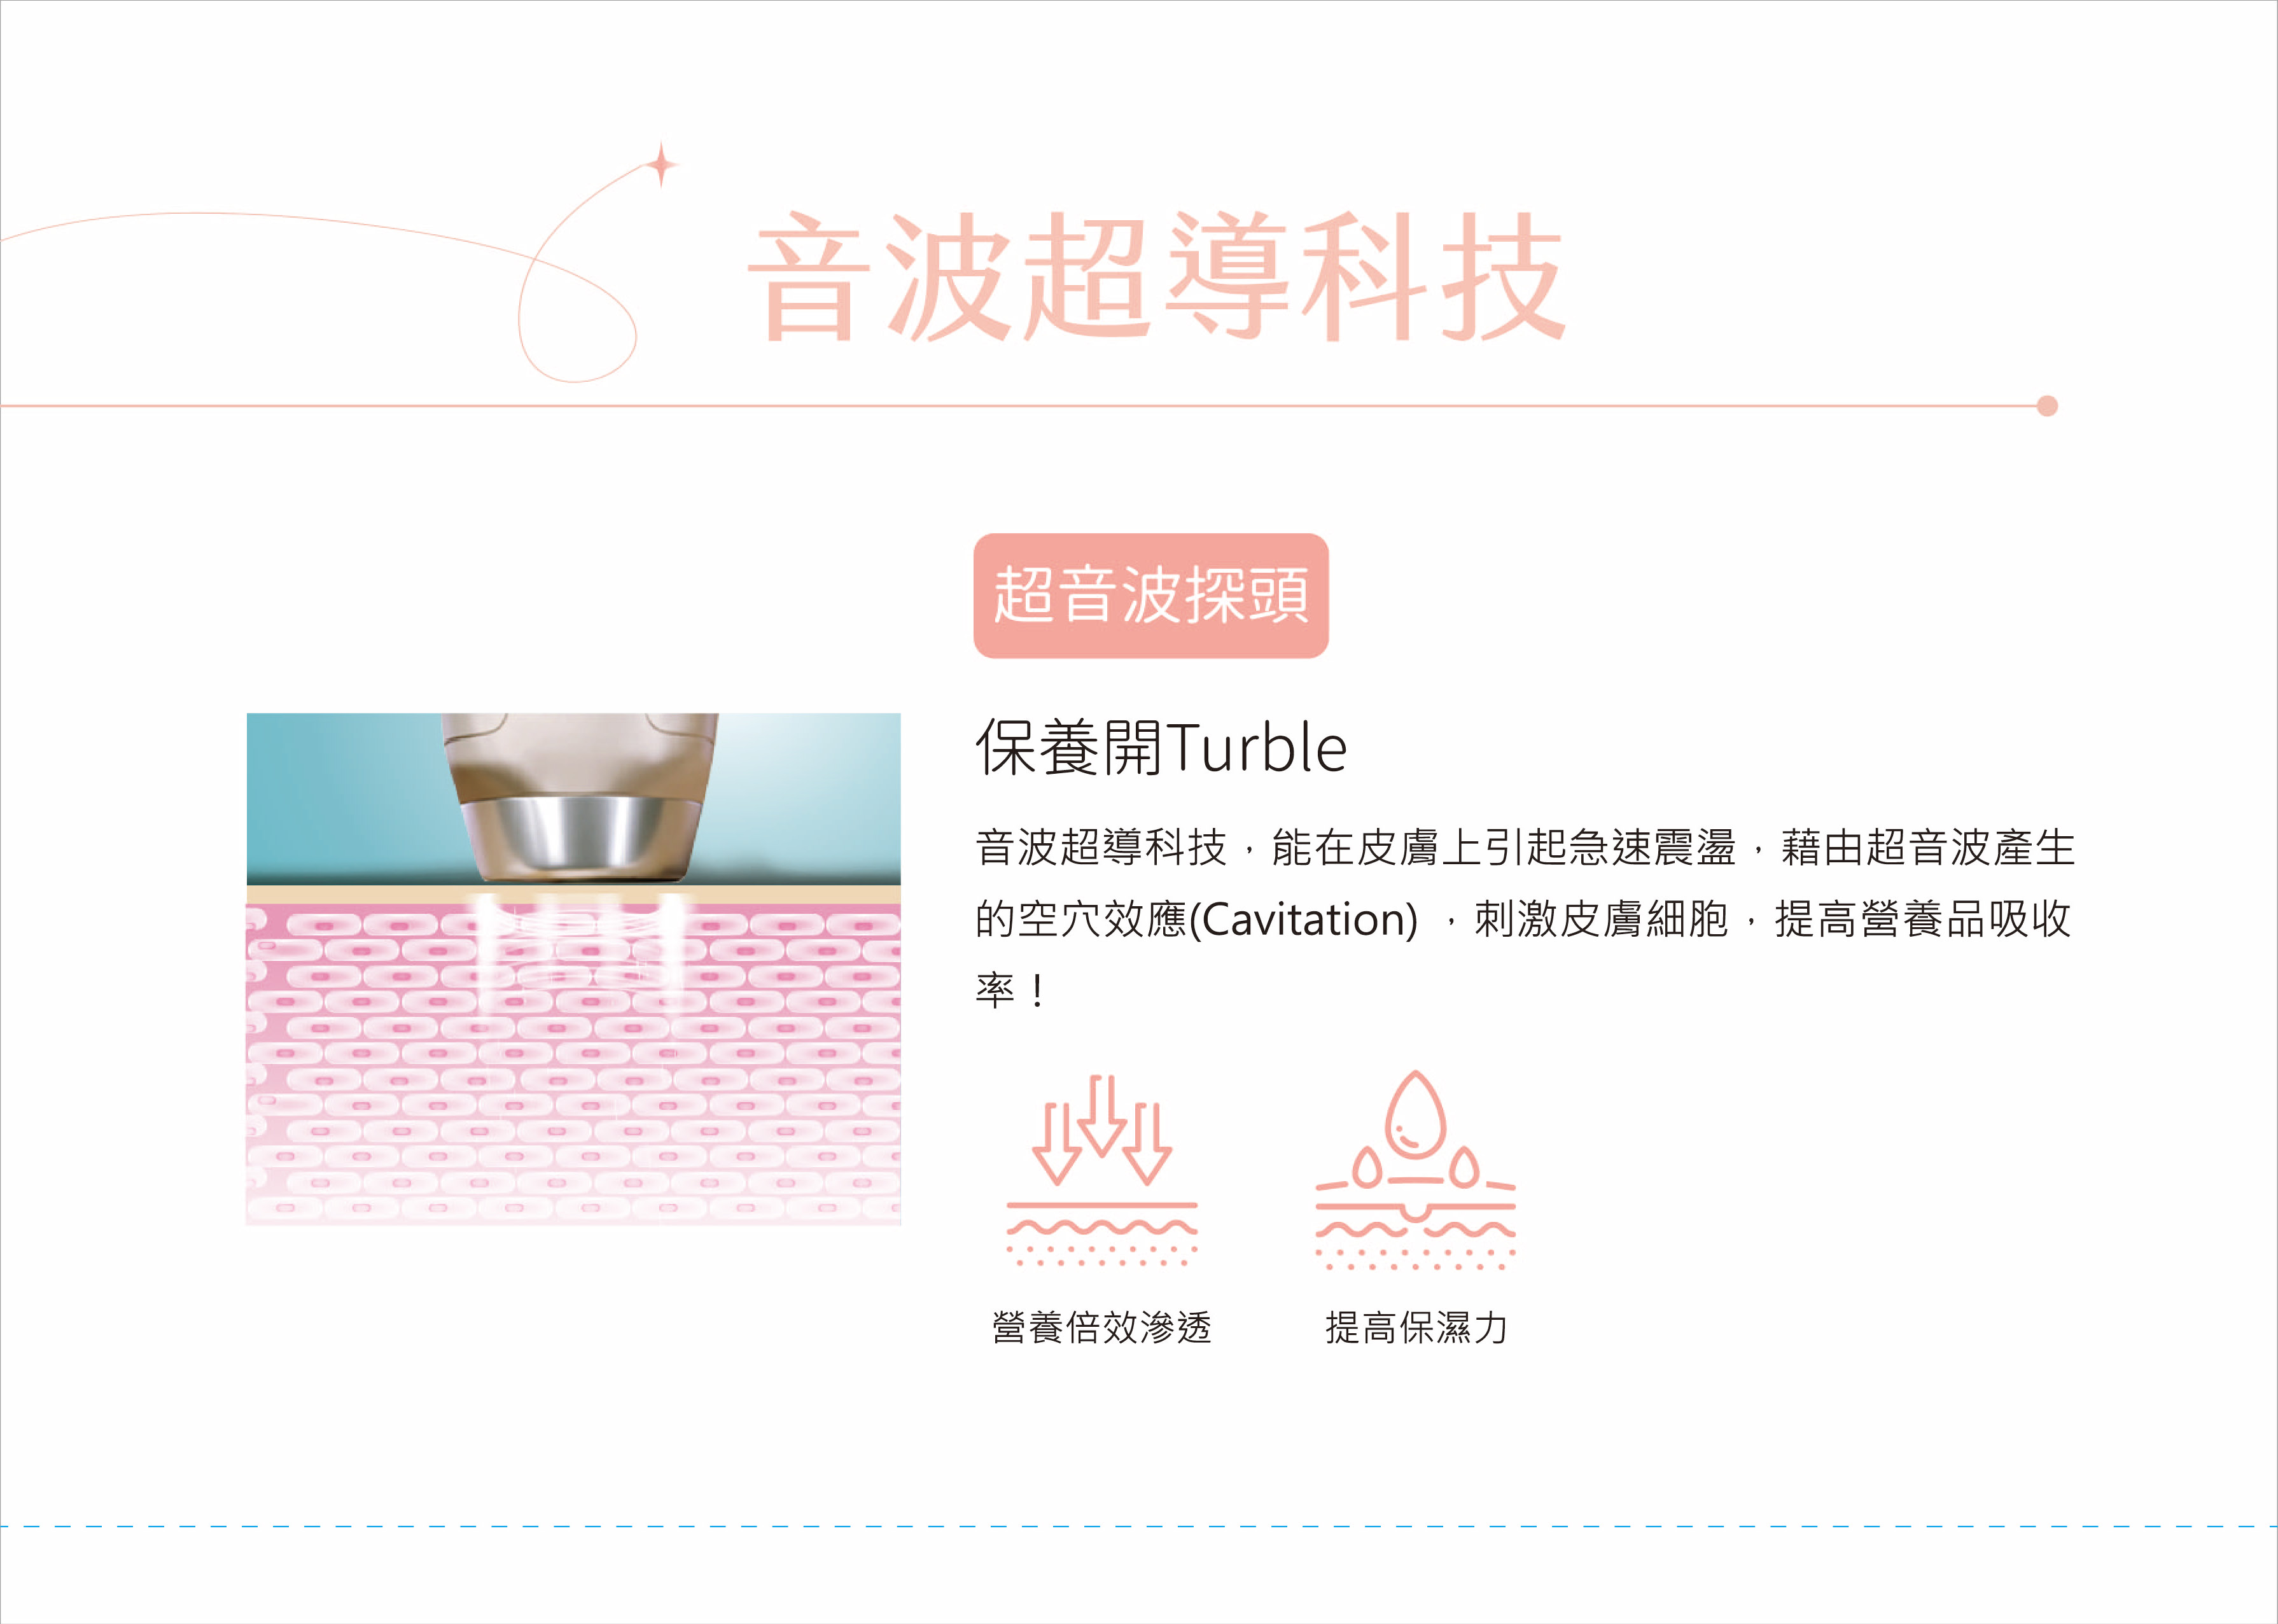The width and height of the screenshot is (2278, 1624).
Task: Click the 提高保濕力 caption
Action: point(1416,1328)
